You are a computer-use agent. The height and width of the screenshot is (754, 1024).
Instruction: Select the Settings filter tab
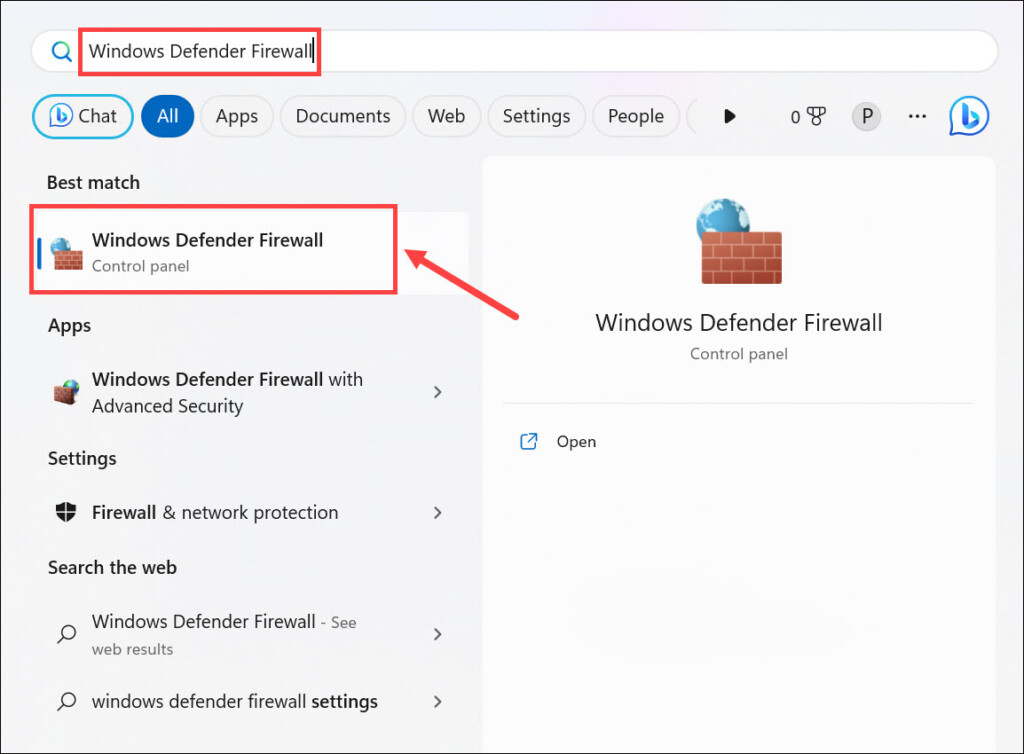tap(536, 116)
